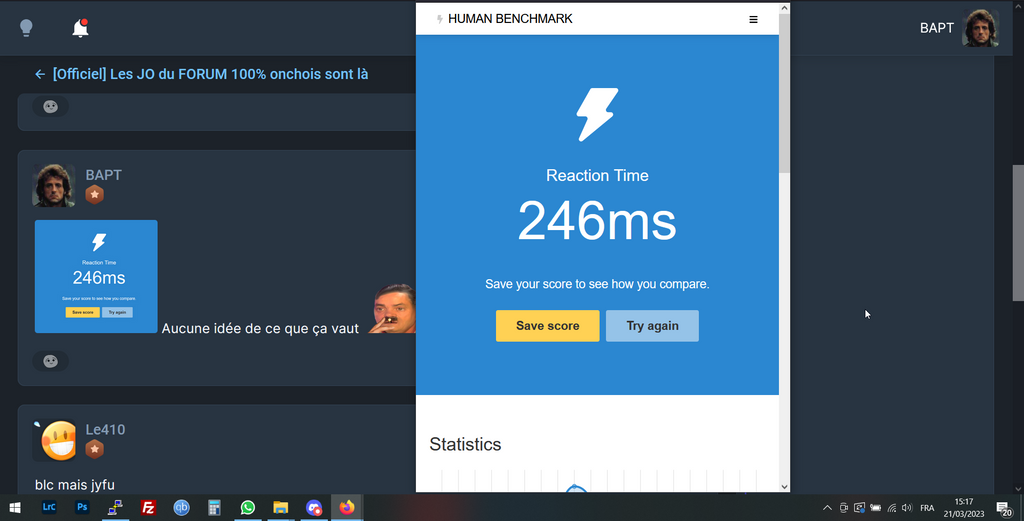Click the 246ms result text
1024x521 pixels.
597,221
